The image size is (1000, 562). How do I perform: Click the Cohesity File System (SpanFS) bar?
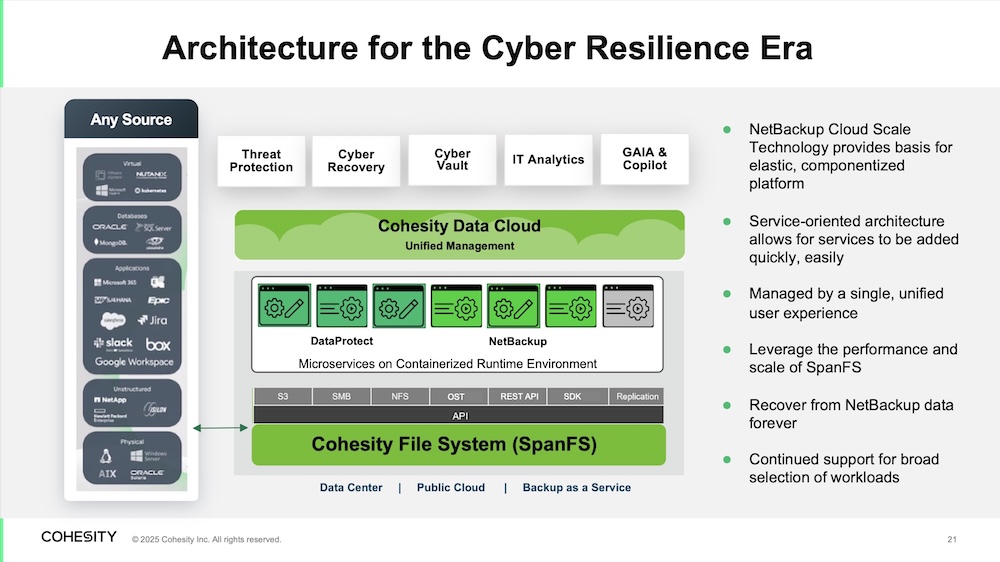click(x=459, y=445)
